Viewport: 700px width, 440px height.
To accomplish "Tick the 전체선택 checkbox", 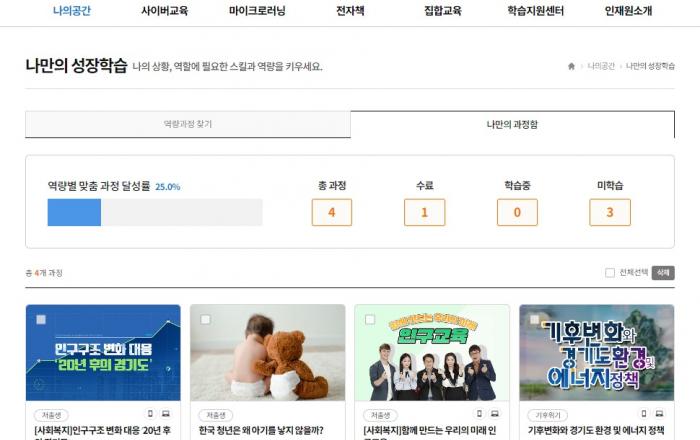I will [x=610, y=273].
